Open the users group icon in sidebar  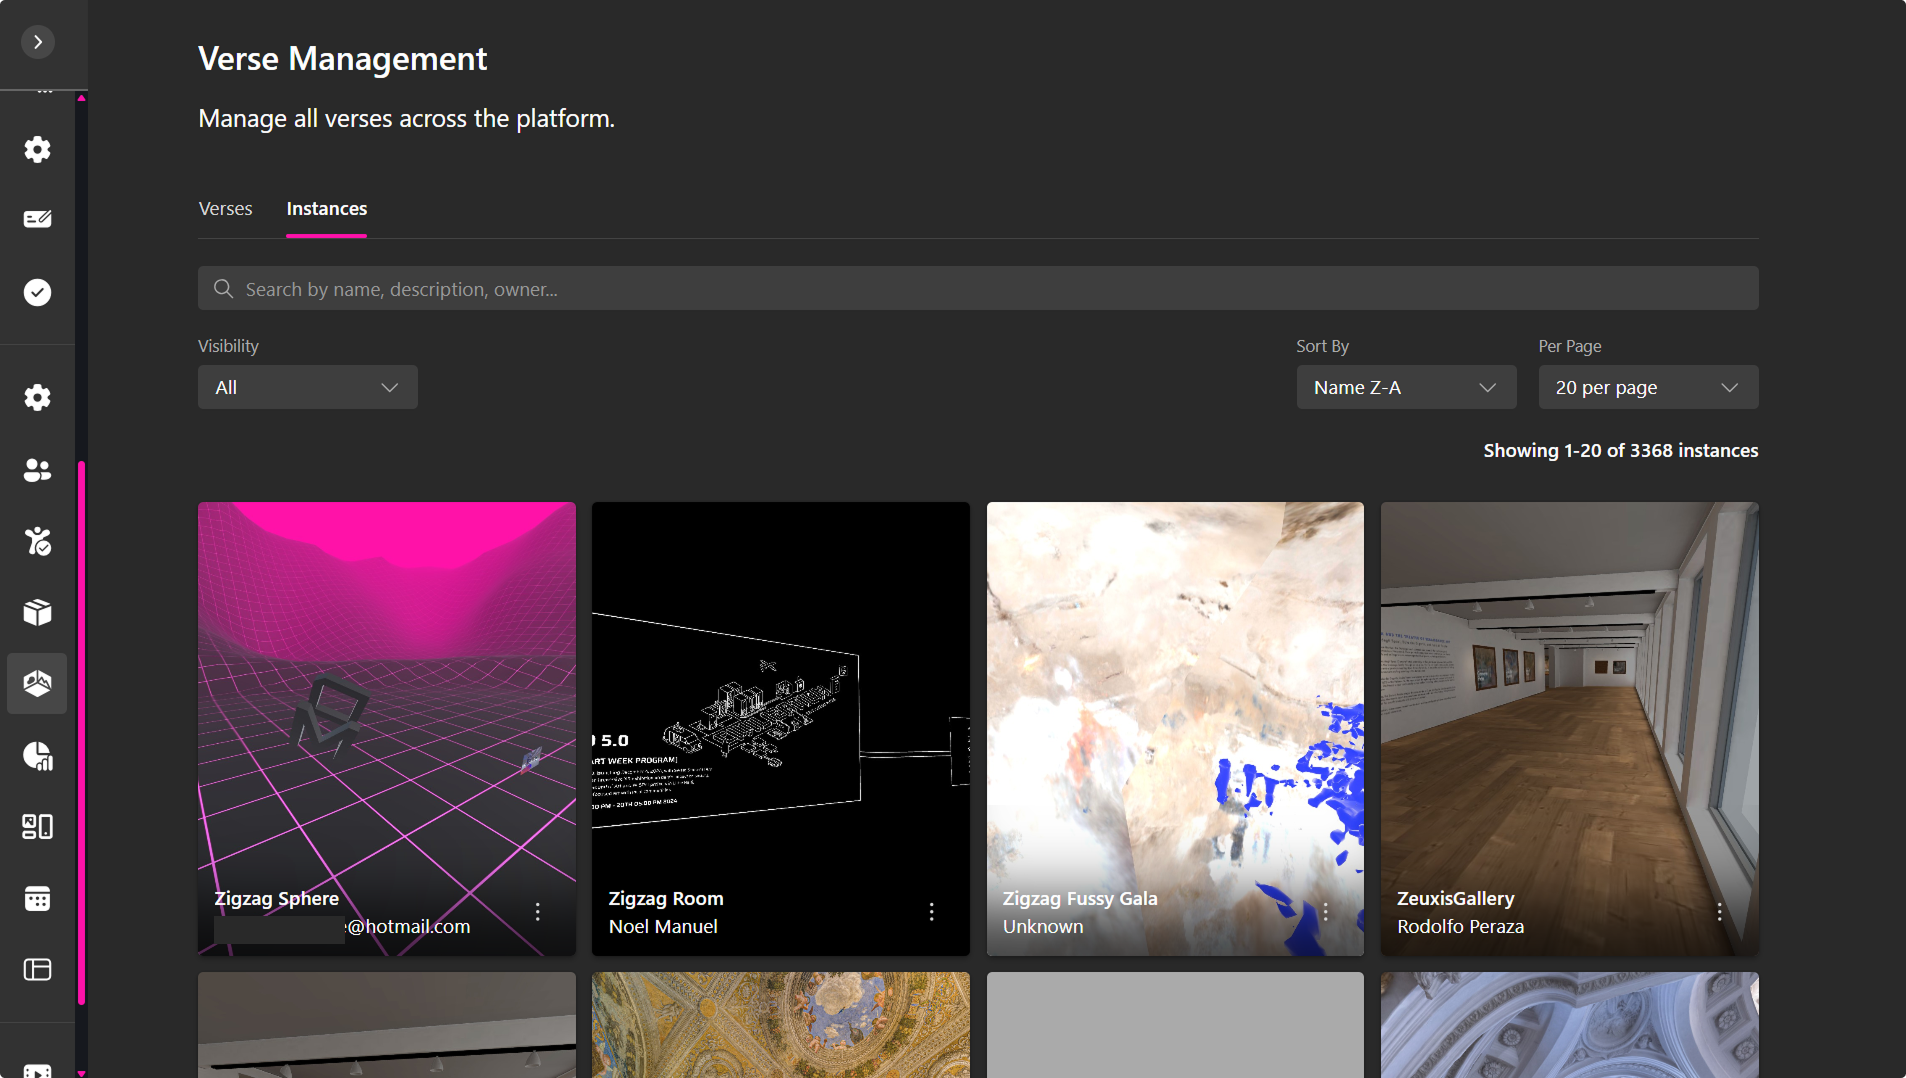pyautogui.click(x=38, y=470)
